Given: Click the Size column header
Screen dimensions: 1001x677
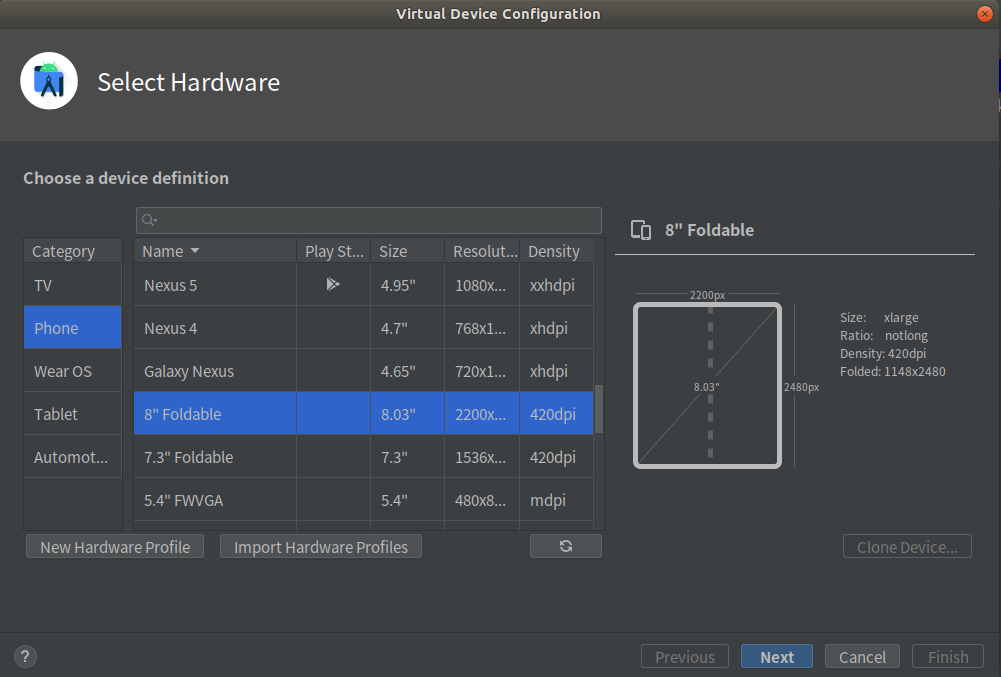Looking at the screenshot, I should coord(407,251).
